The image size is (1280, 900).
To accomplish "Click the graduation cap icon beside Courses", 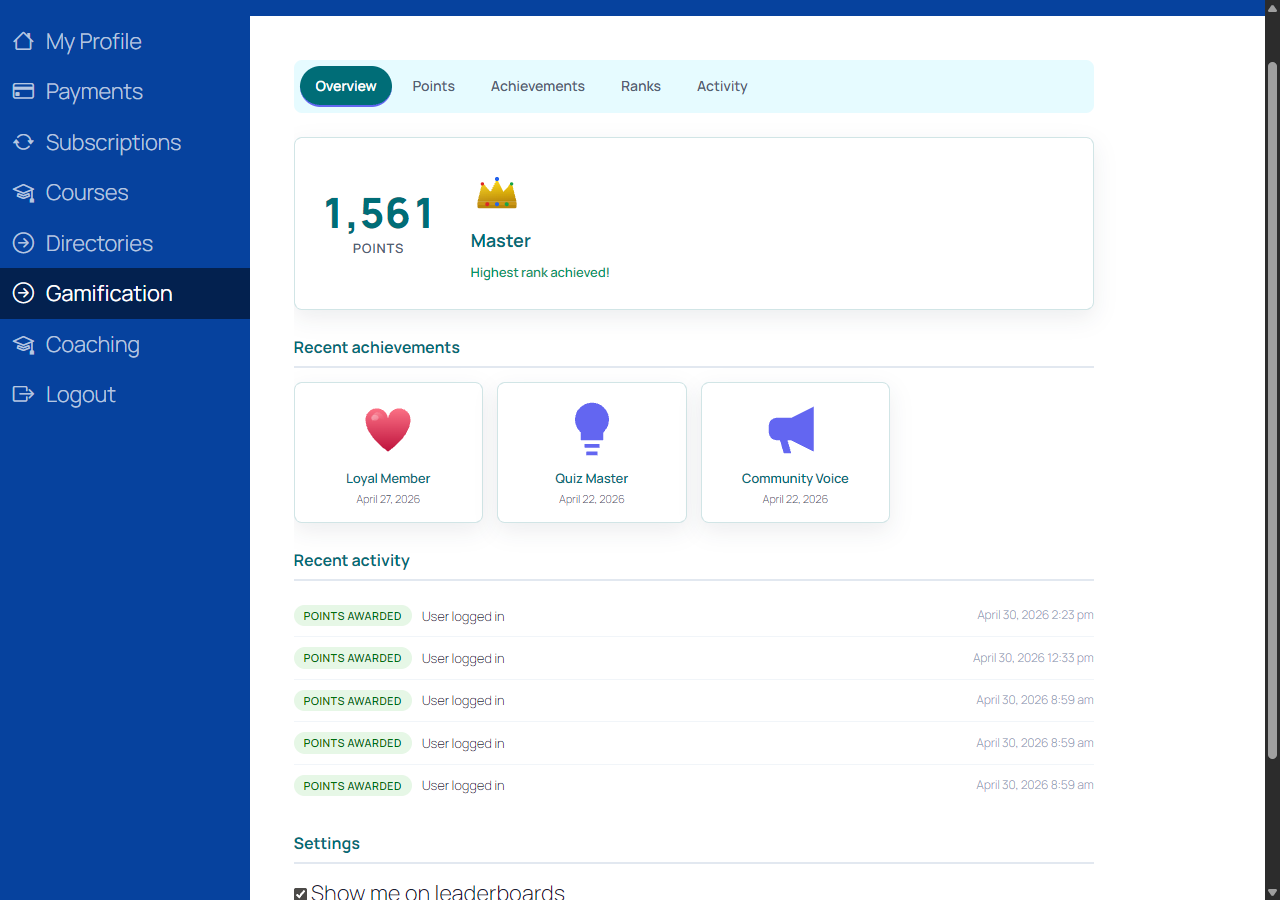I will coord(23,192).
